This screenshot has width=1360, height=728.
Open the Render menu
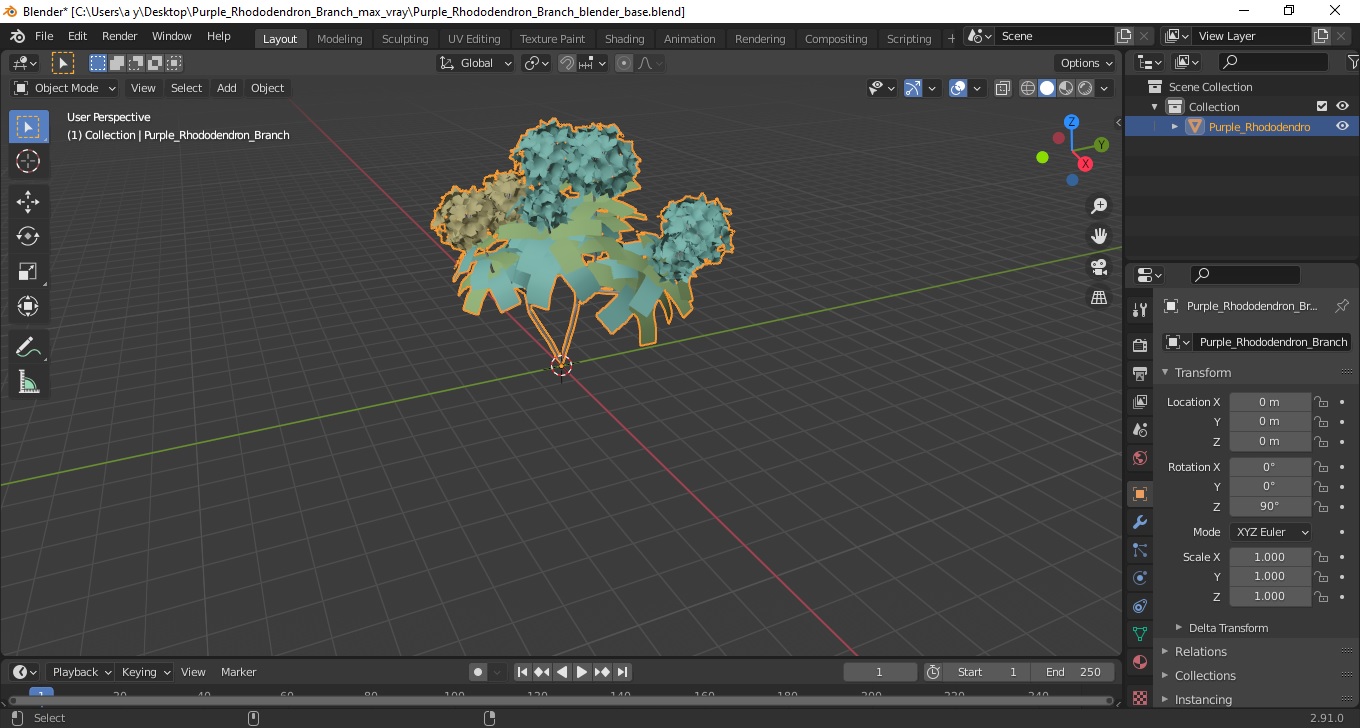(119, 36)
